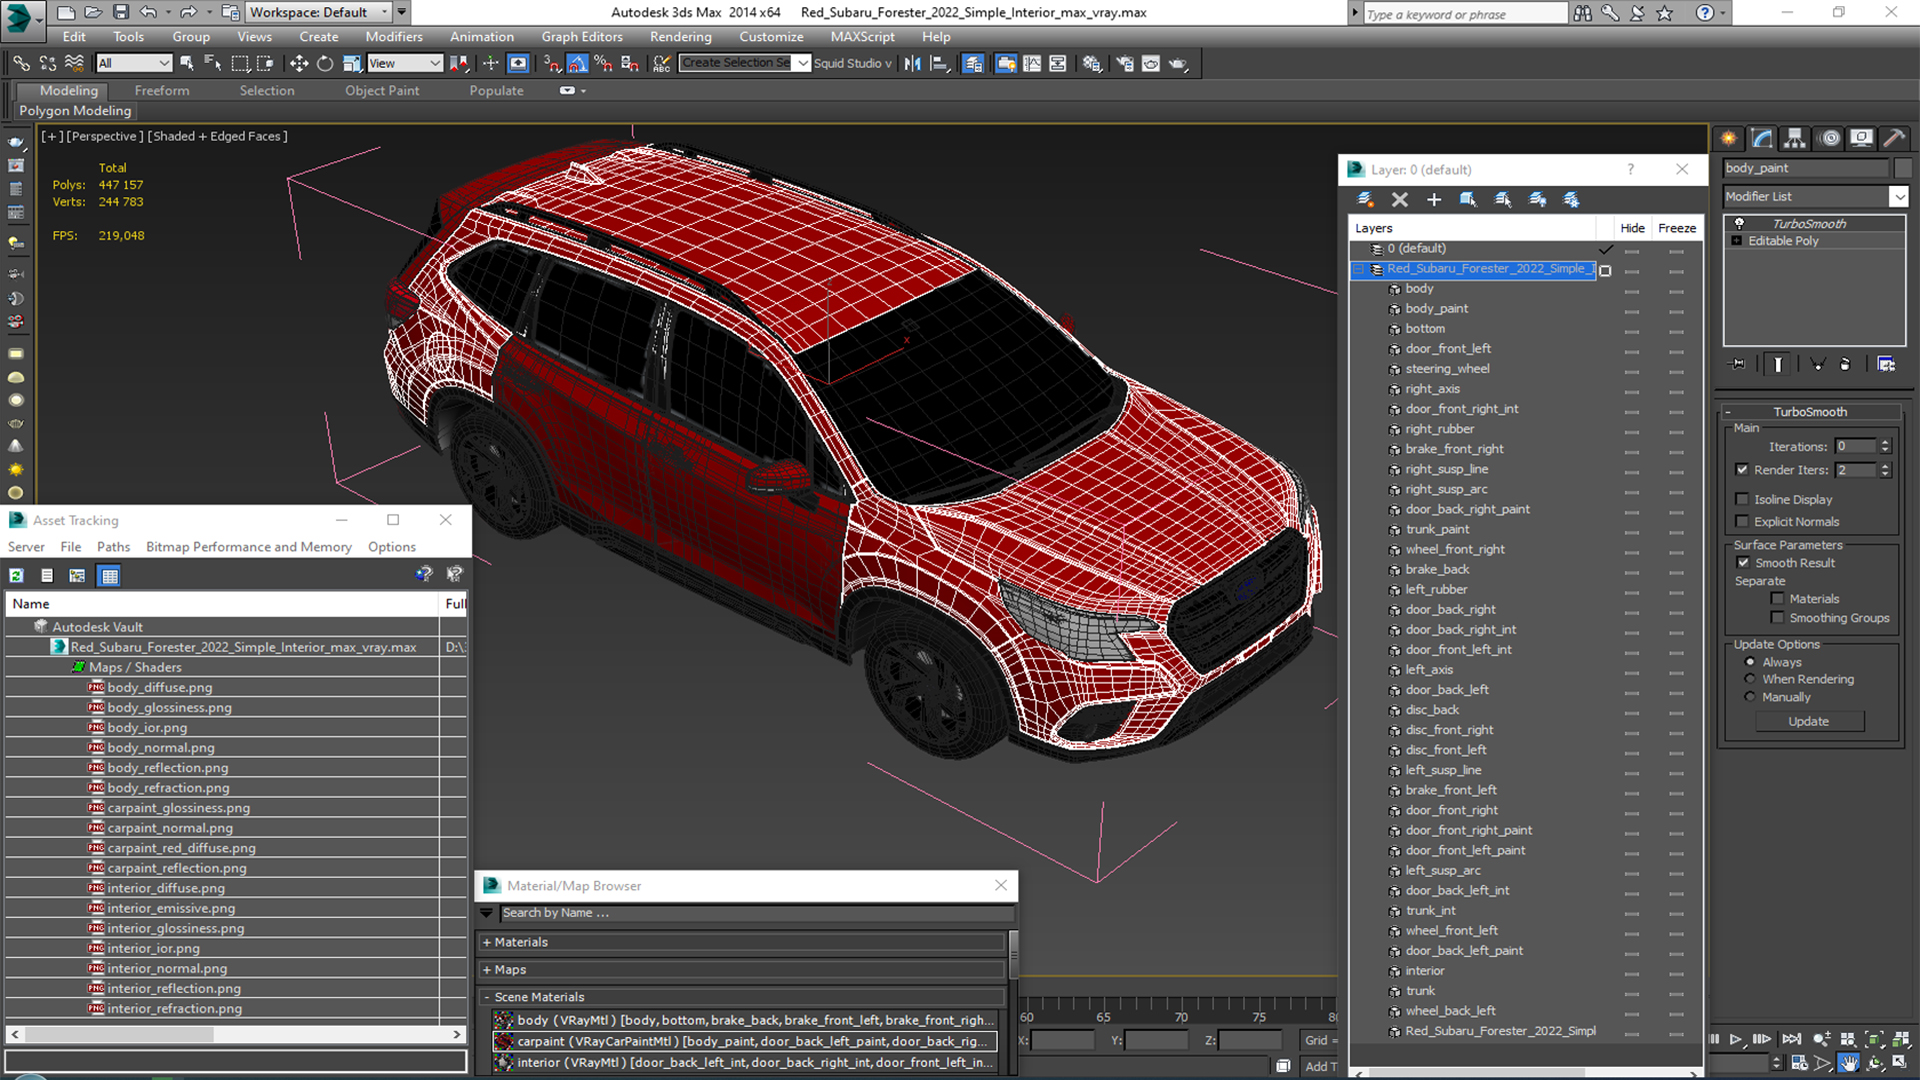
Task: Undo the last action icon
Action: pos(148,12)
